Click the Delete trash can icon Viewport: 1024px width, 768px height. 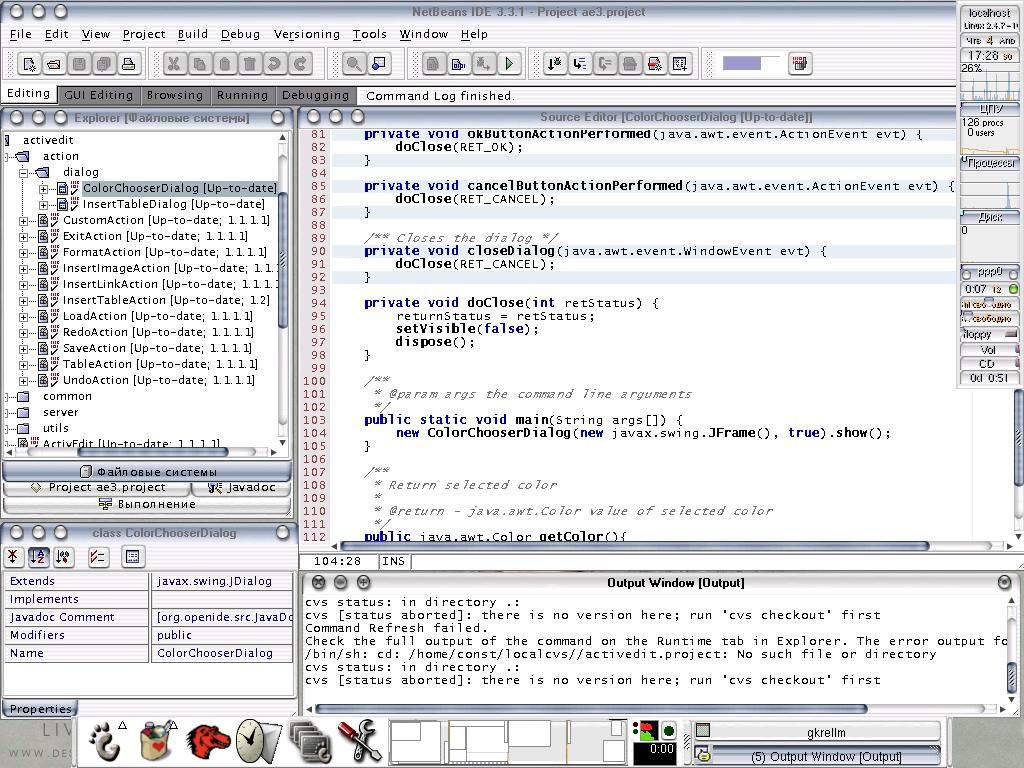(x=249, y=64)
